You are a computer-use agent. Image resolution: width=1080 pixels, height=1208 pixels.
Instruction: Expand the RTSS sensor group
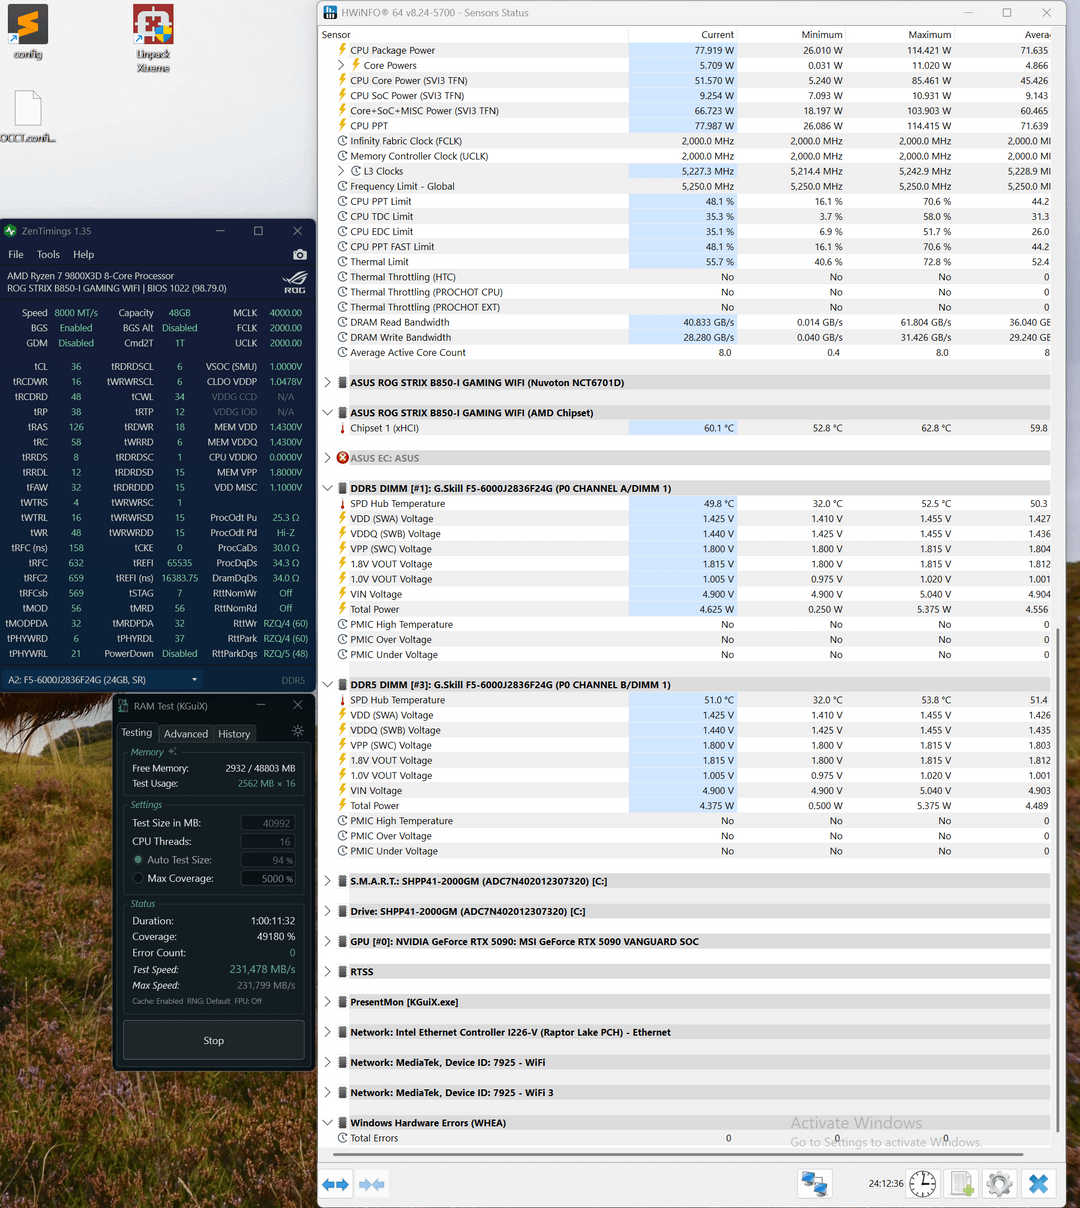pos(328,971)
